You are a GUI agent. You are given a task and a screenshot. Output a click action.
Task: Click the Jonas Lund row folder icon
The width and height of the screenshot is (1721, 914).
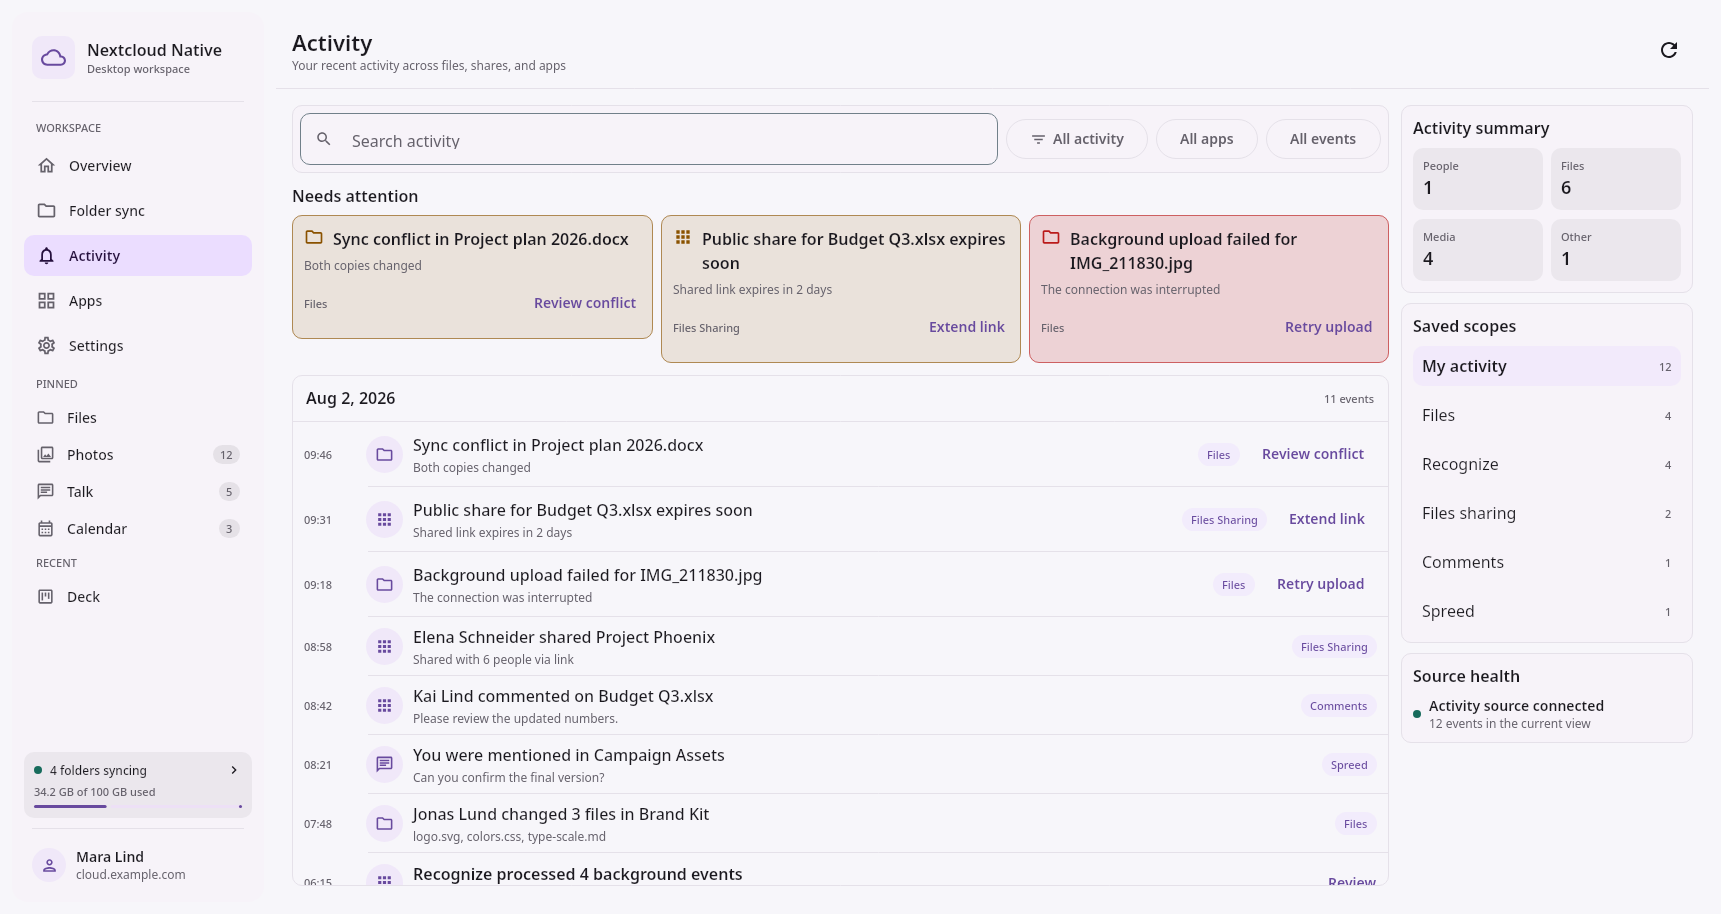click(384, 824)
